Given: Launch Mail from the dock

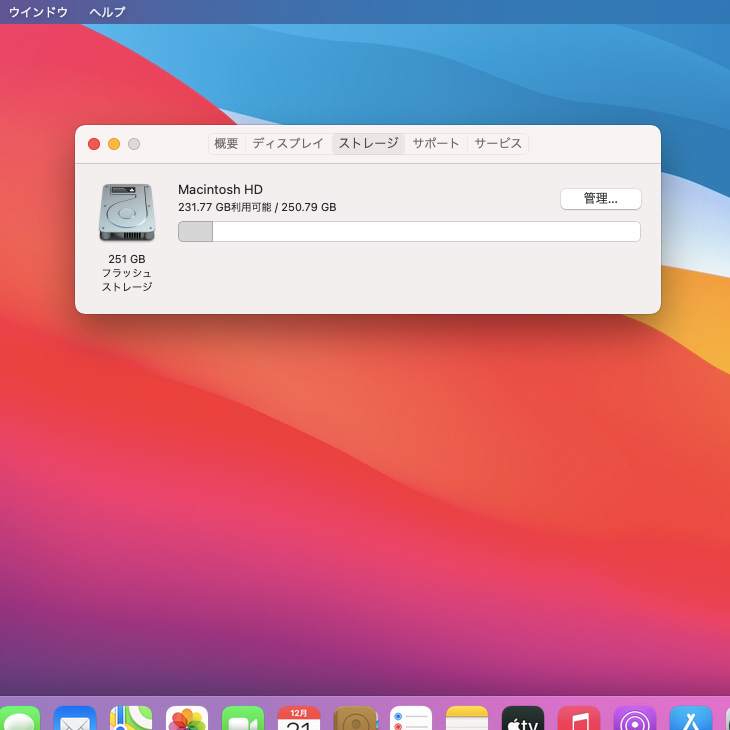Looking at the screenshot, I should (74, 720).
